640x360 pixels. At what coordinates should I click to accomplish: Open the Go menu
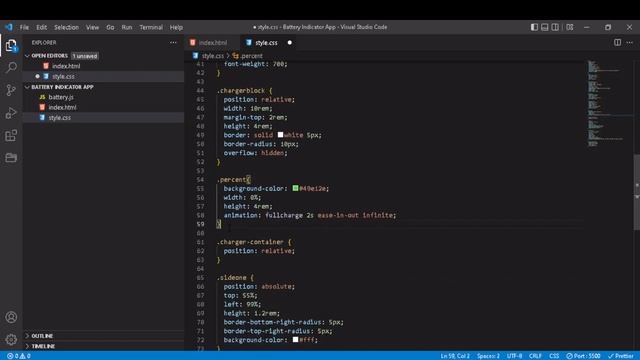(110, 27)
